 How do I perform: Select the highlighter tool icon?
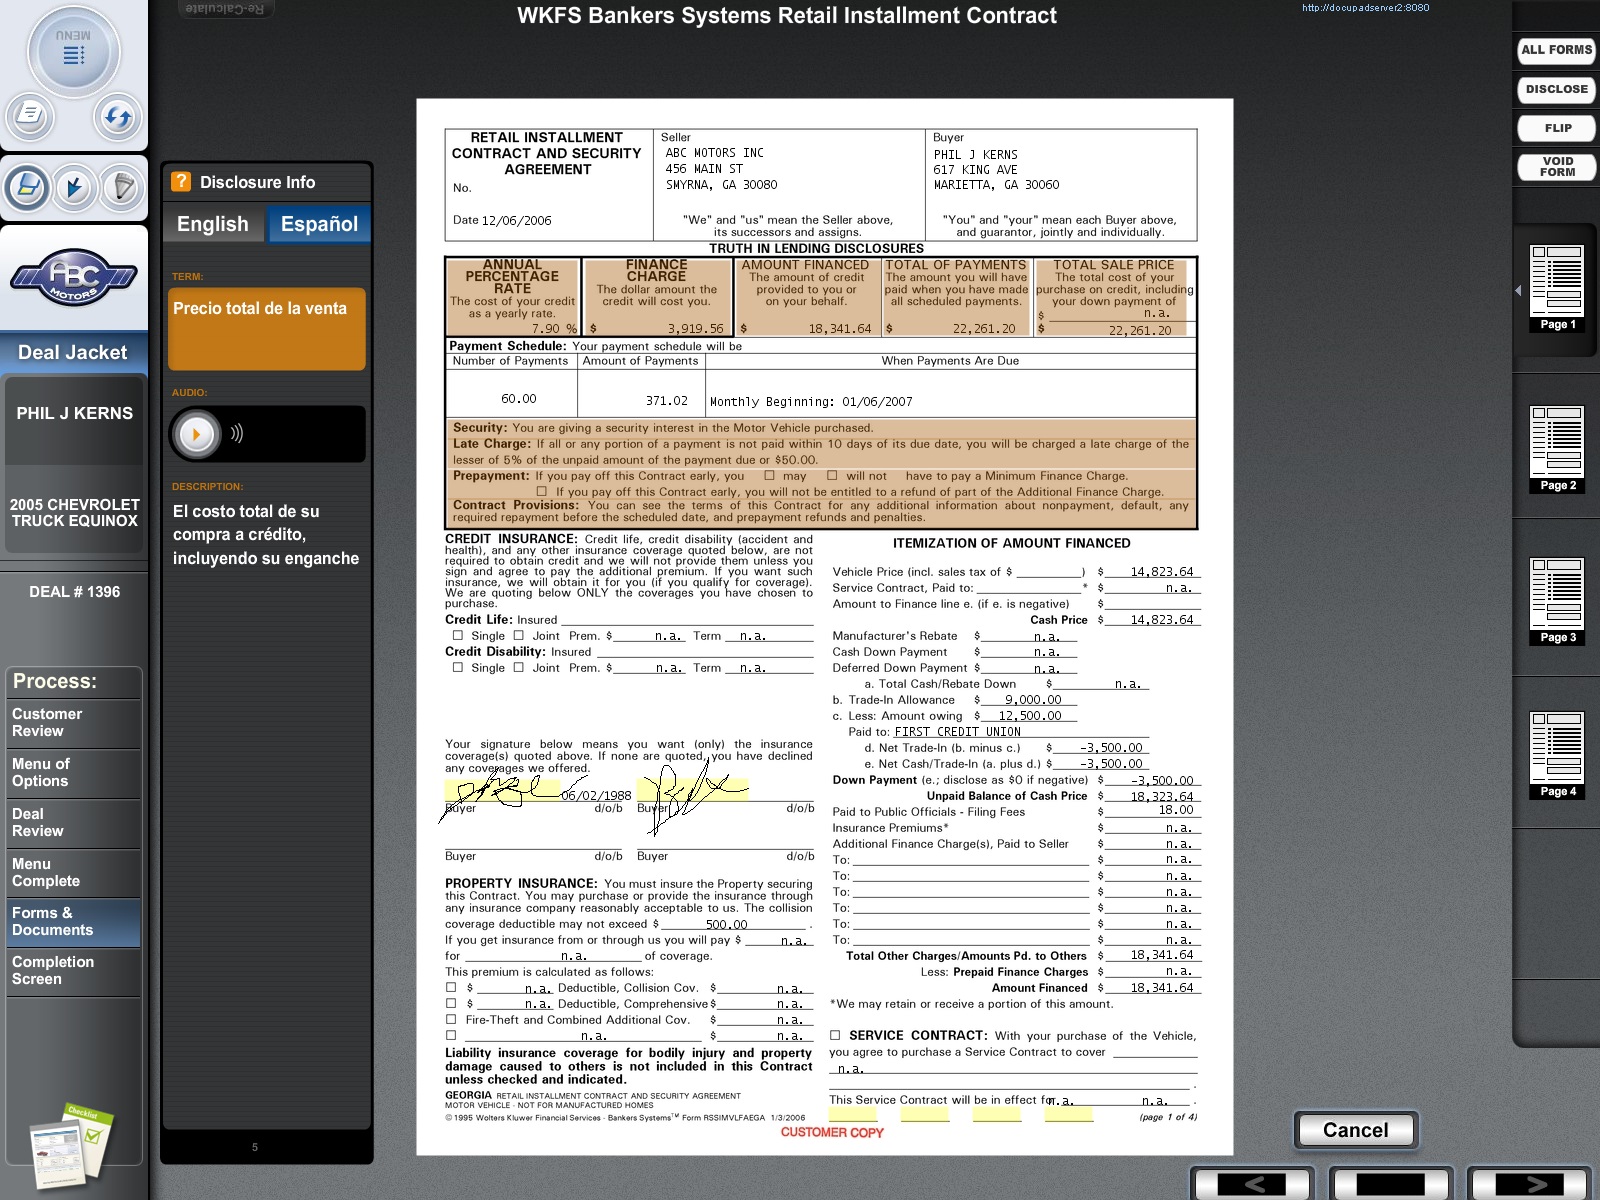[x=27, y=187]
